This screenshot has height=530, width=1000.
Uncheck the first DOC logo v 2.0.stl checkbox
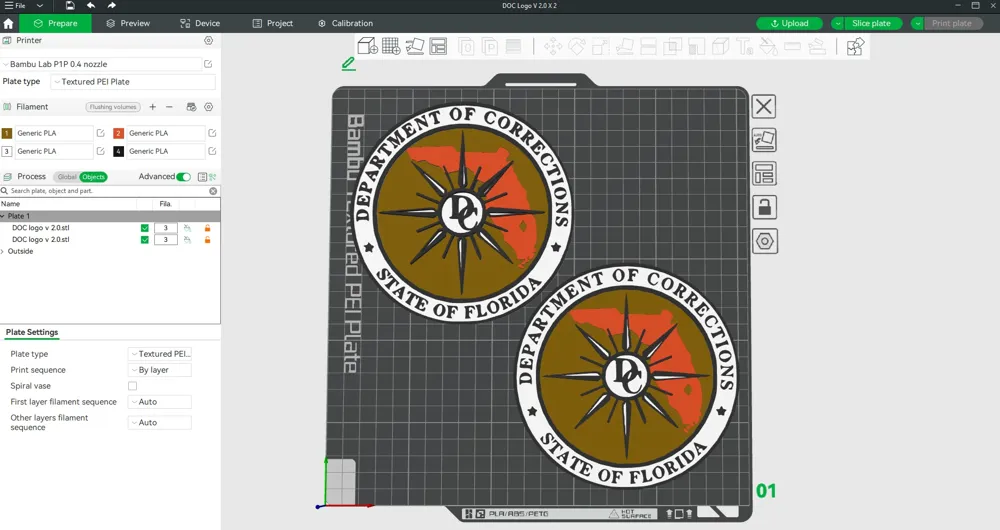point(145,228)
